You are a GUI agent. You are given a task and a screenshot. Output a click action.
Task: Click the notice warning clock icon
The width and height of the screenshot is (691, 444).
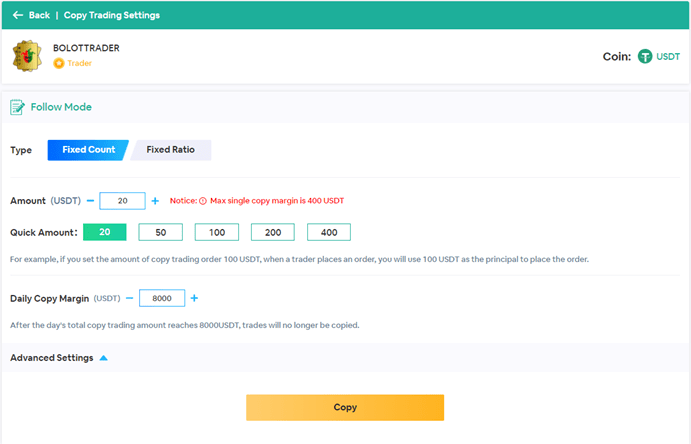coord(203,201)
